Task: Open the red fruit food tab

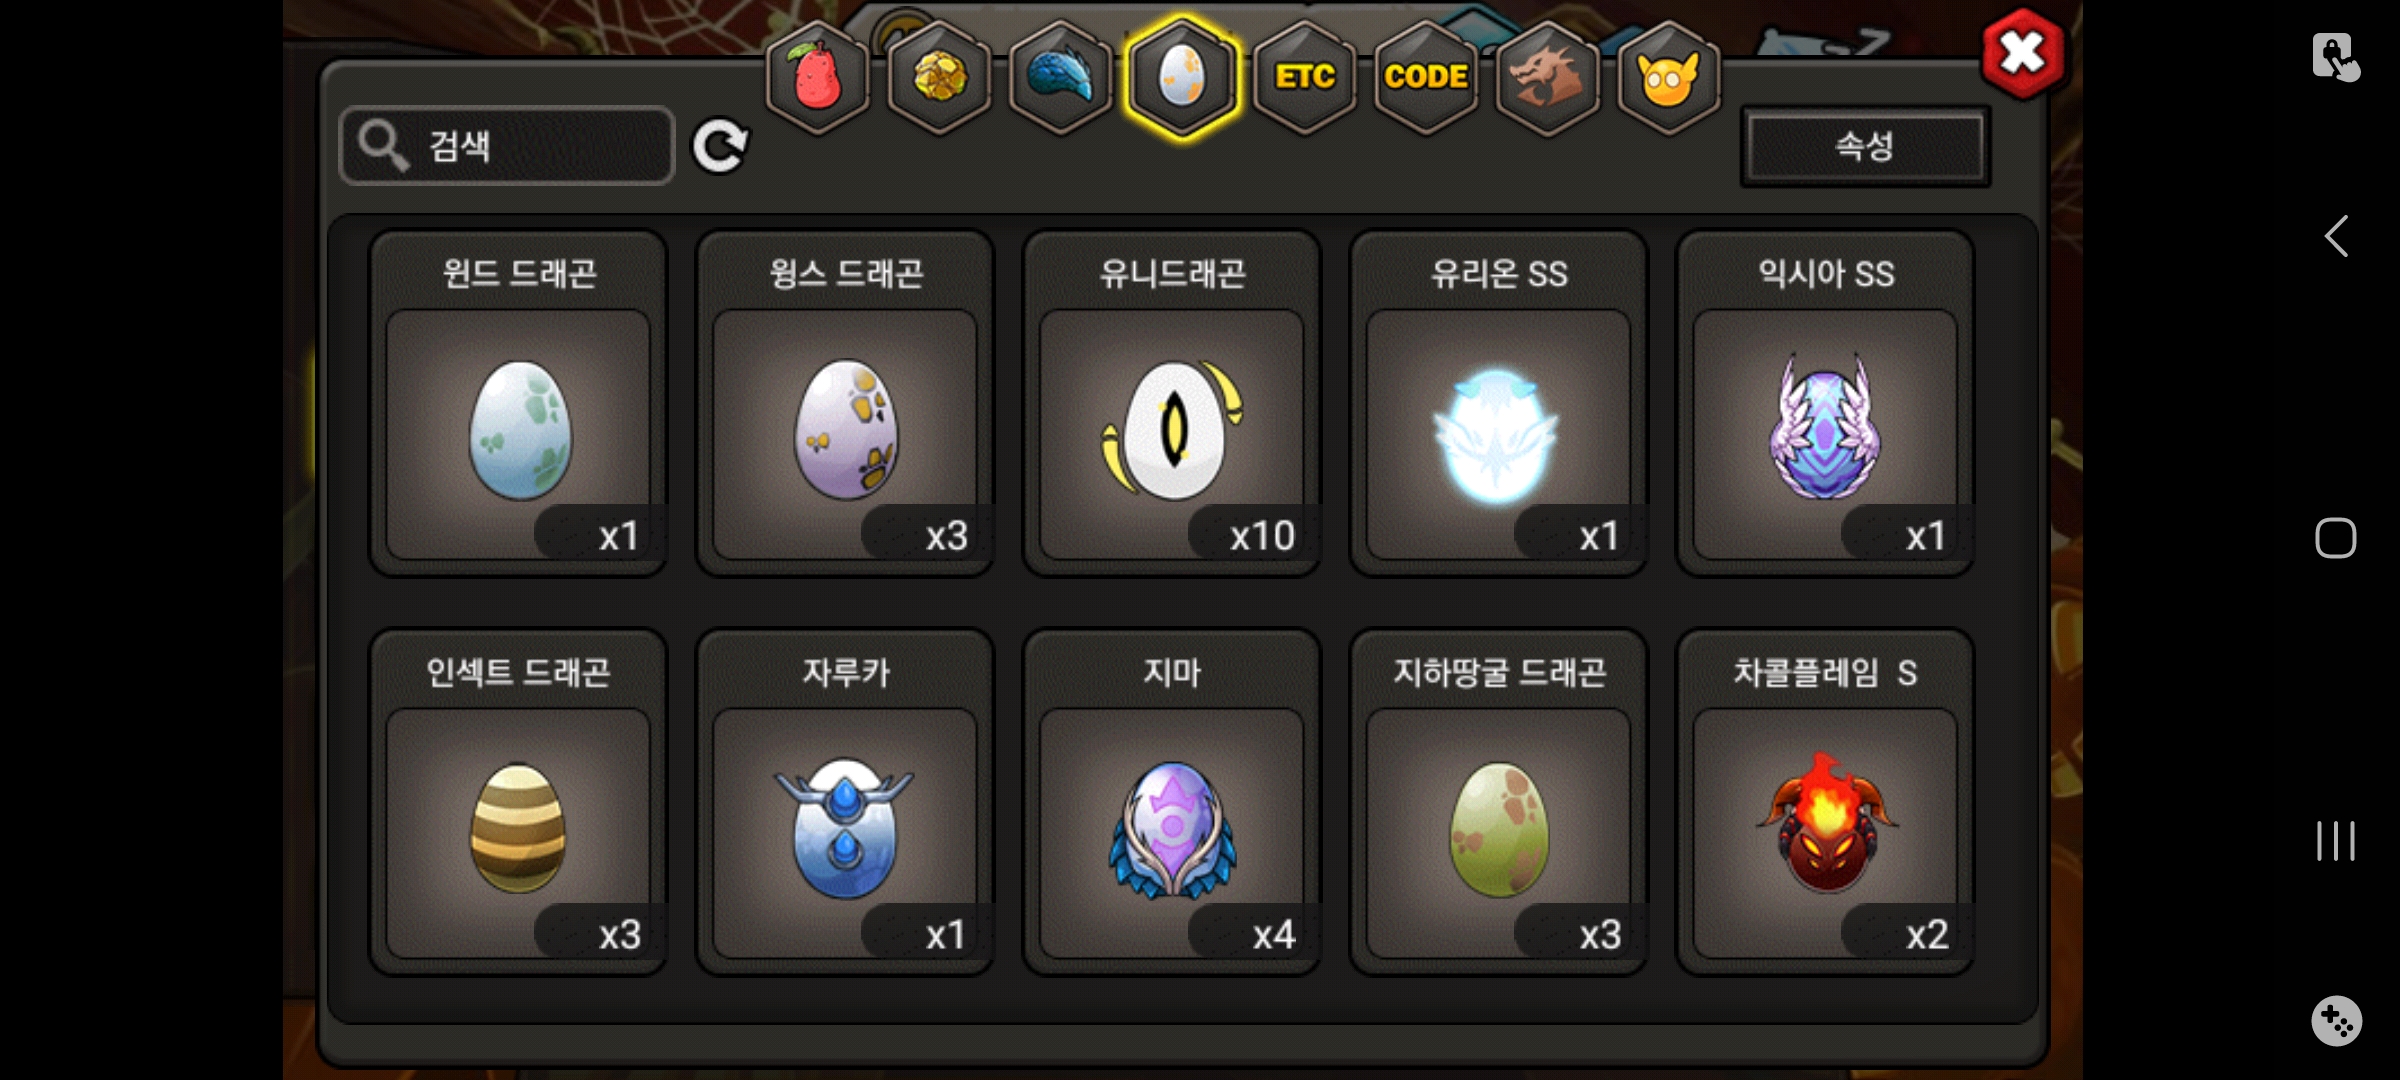Action: pos(817,77)
